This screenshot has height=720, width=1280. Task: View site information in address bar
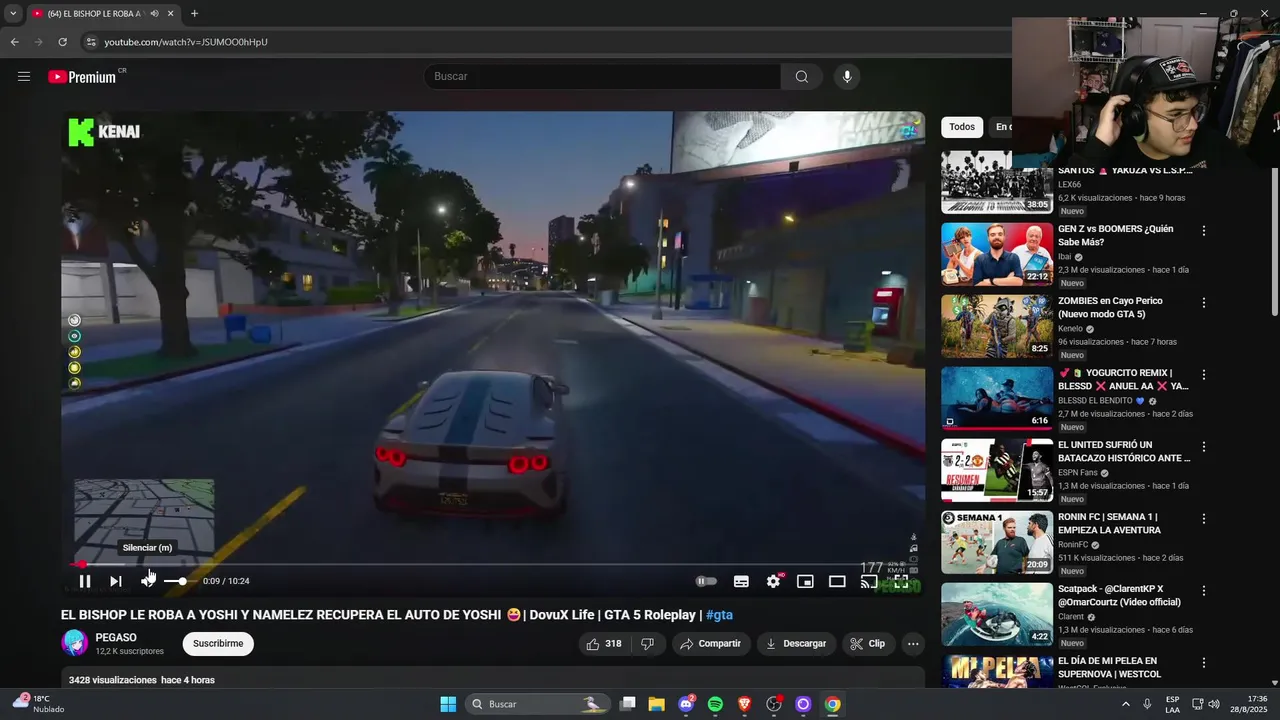[x=91, y=42]
